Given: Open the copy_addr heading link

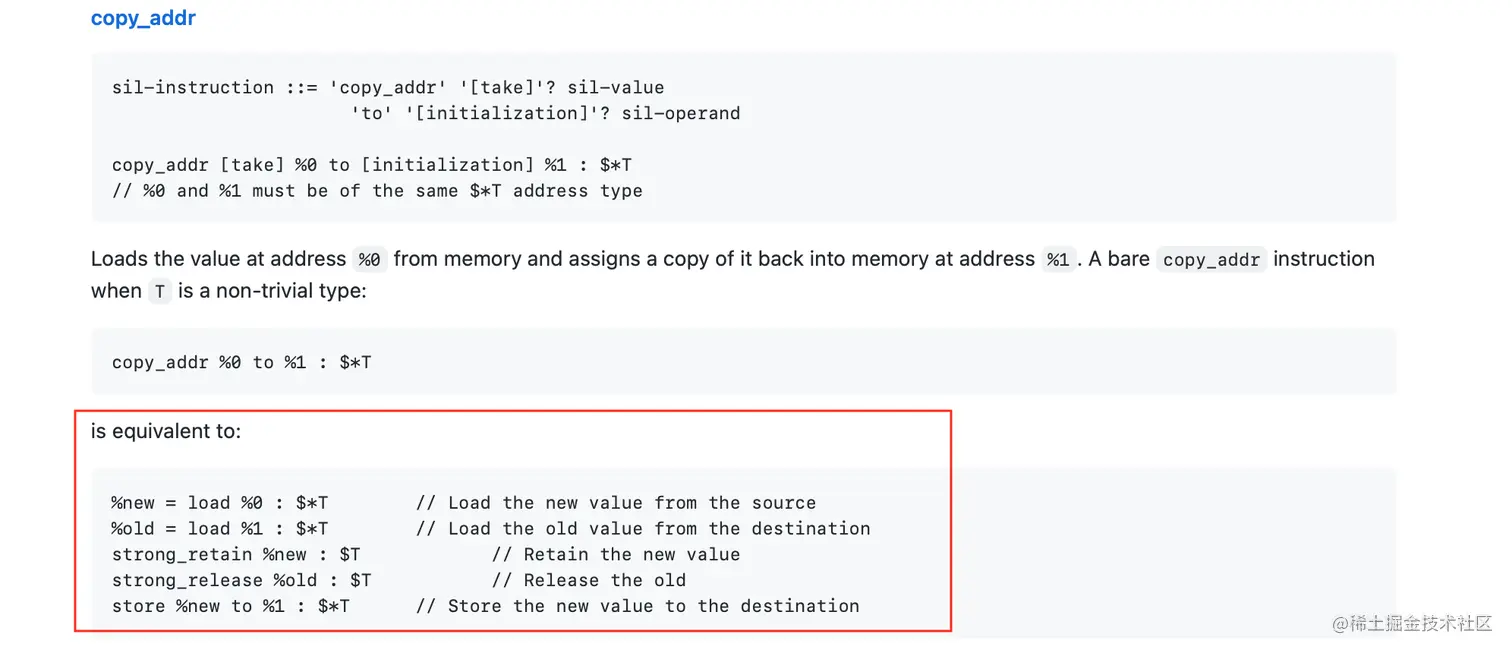Looking at the screenshot, I should [143, 18].
